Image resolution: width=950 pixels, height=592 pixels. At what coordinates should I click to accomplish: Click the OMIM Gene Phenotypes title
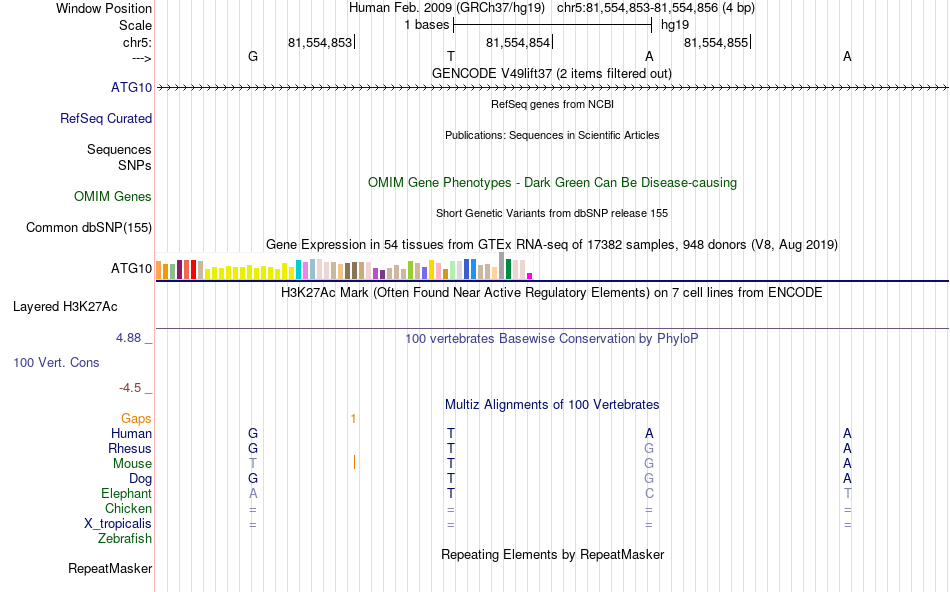[x=552, y=182]
